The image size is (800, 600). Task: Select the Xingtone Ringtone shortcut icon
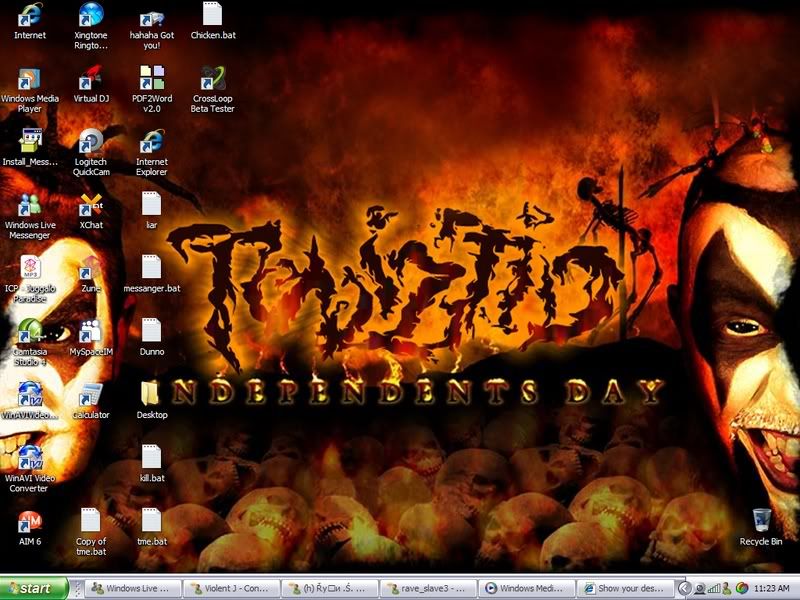[x=91, y=15]
